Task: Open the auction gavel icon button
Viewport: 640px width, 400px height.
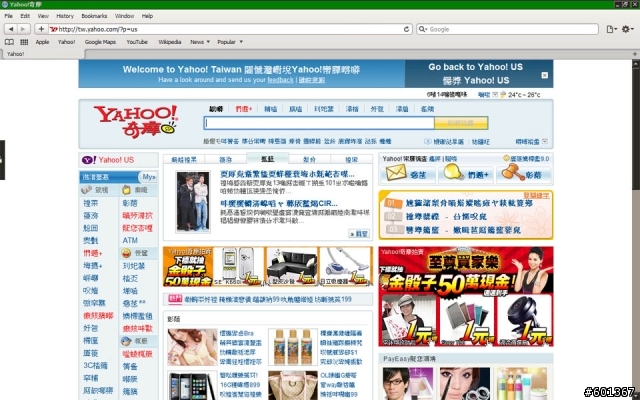Action: point(513,172)
